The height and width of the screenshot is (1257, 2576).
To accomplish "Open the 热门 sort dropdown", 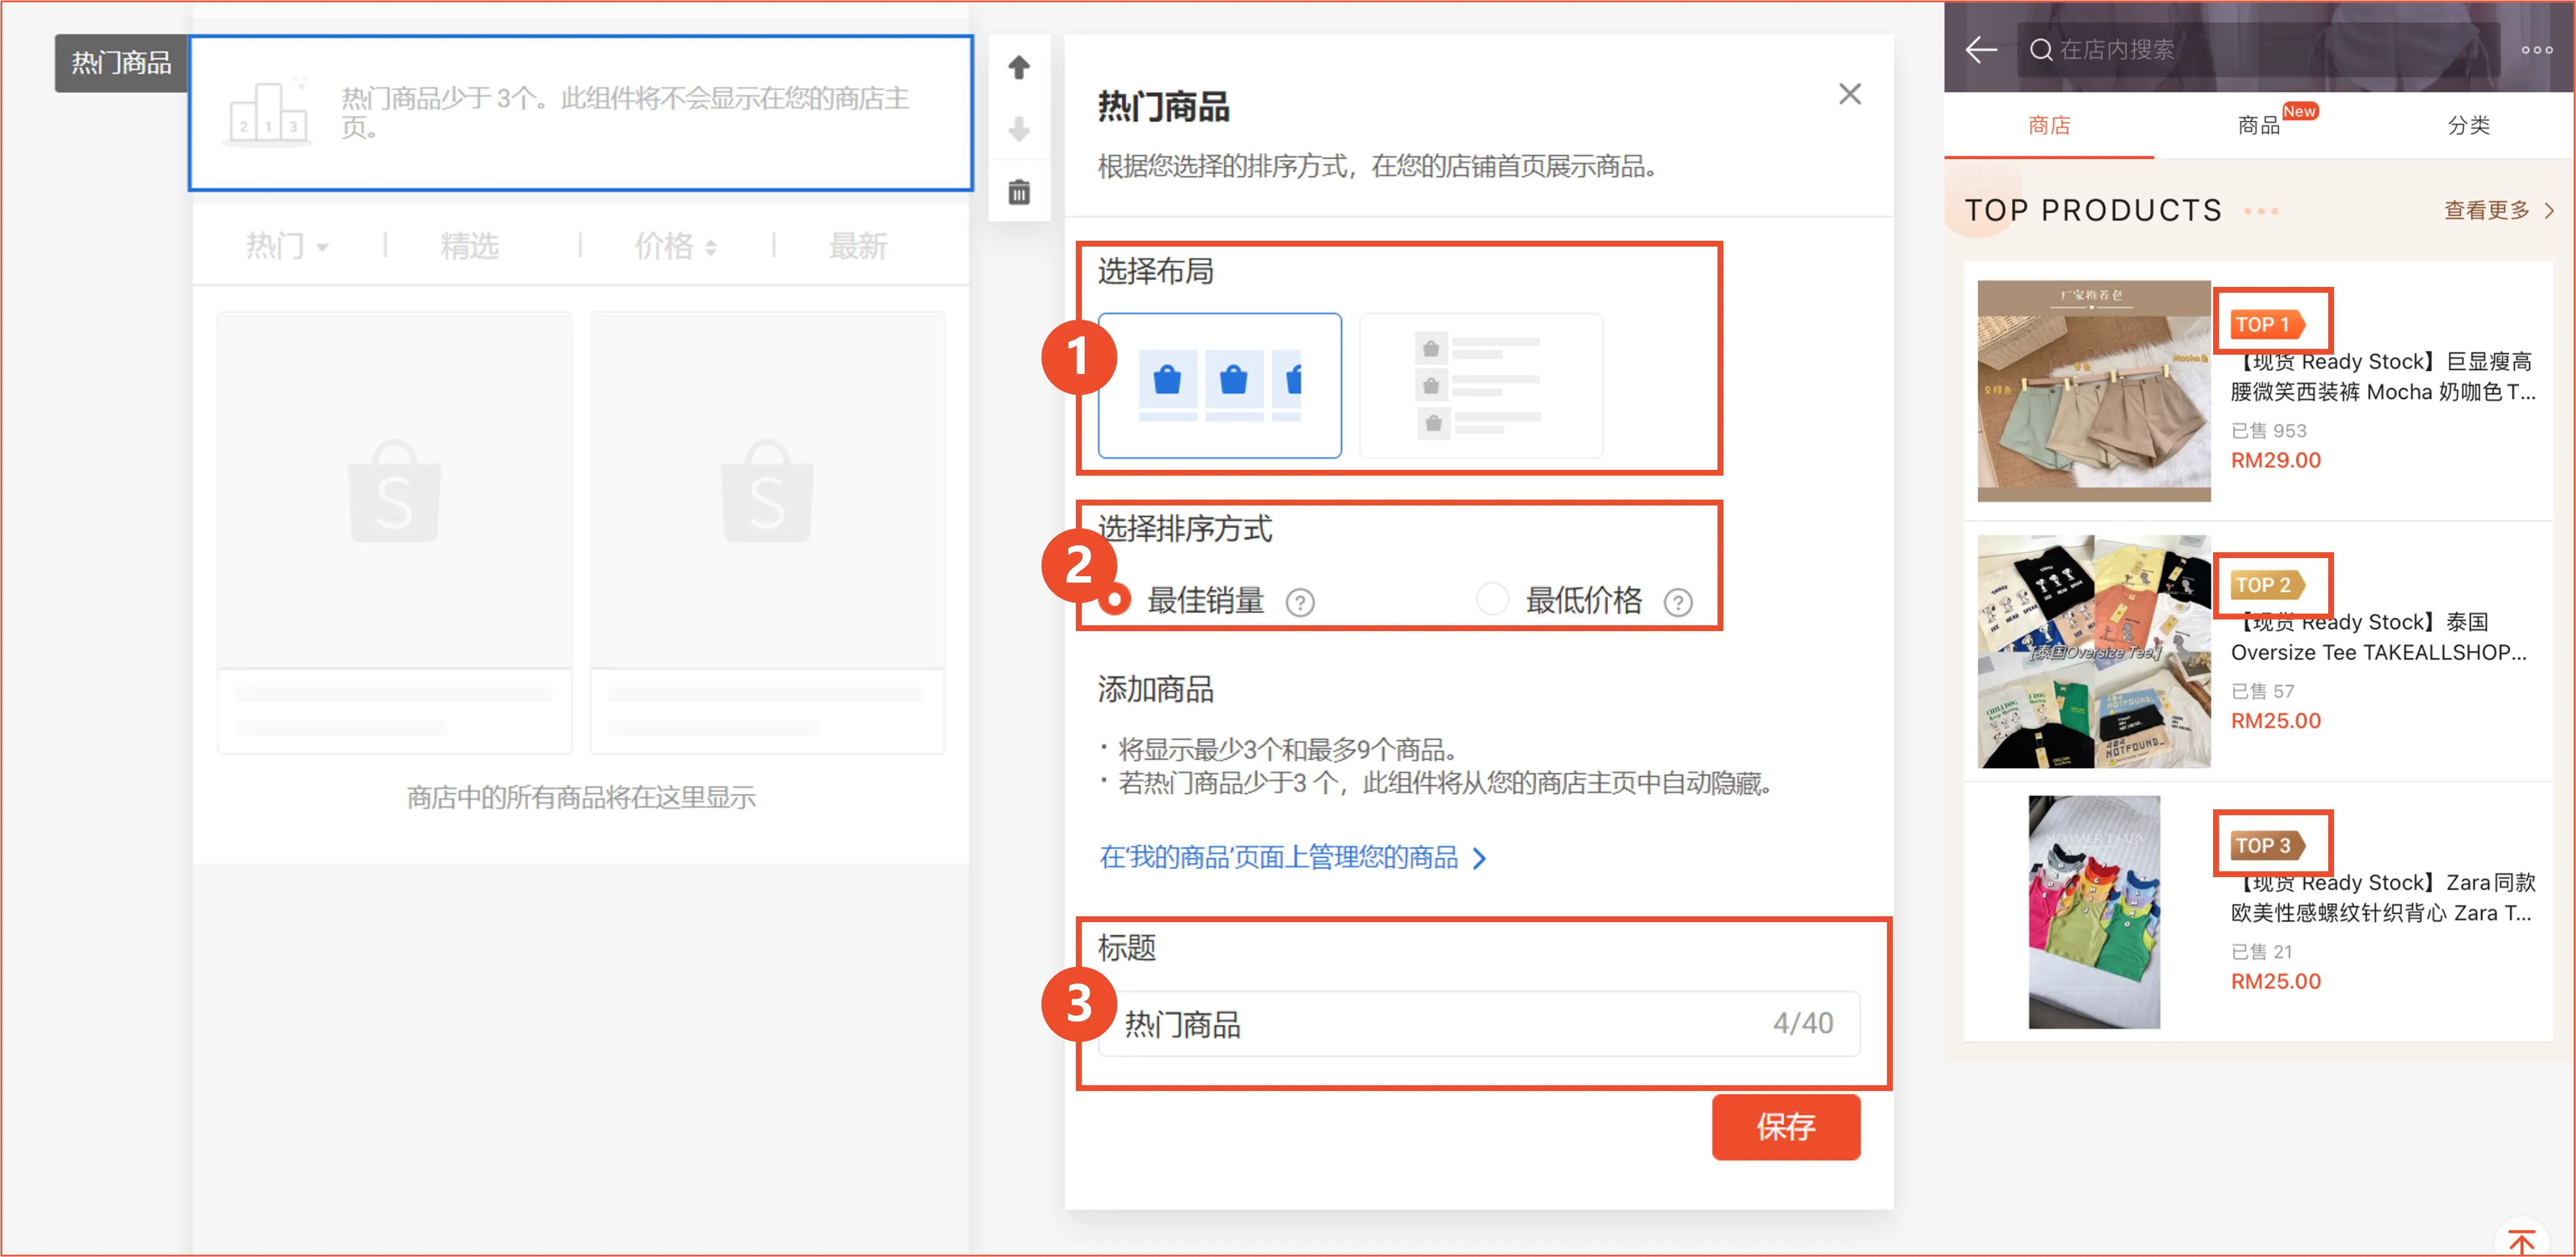I will (x=288, y=246).
